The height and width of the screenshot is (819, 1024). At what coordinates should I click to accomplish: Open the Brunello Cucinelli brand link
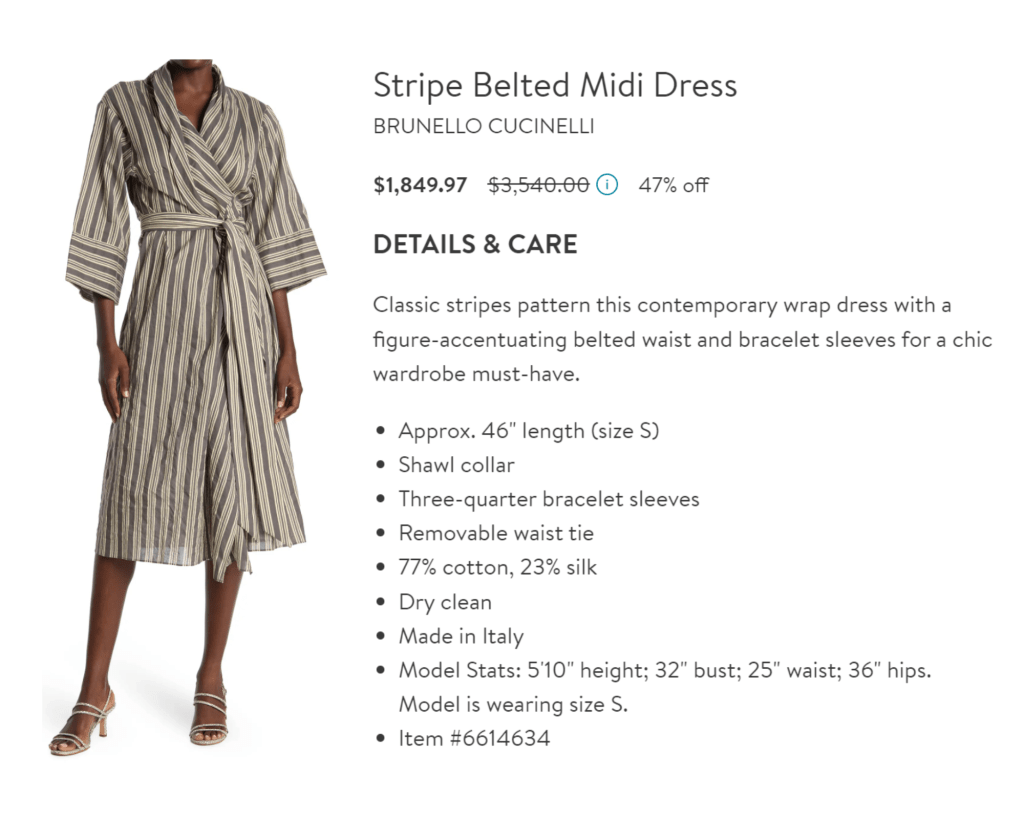point(484,127)
